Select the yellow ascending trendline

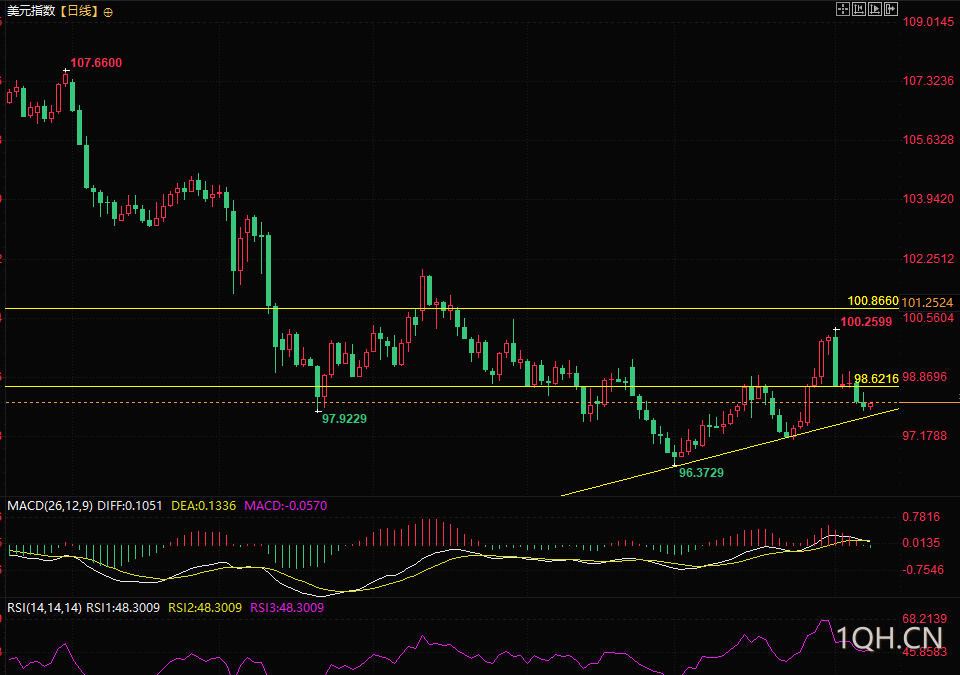pos(730,452)
